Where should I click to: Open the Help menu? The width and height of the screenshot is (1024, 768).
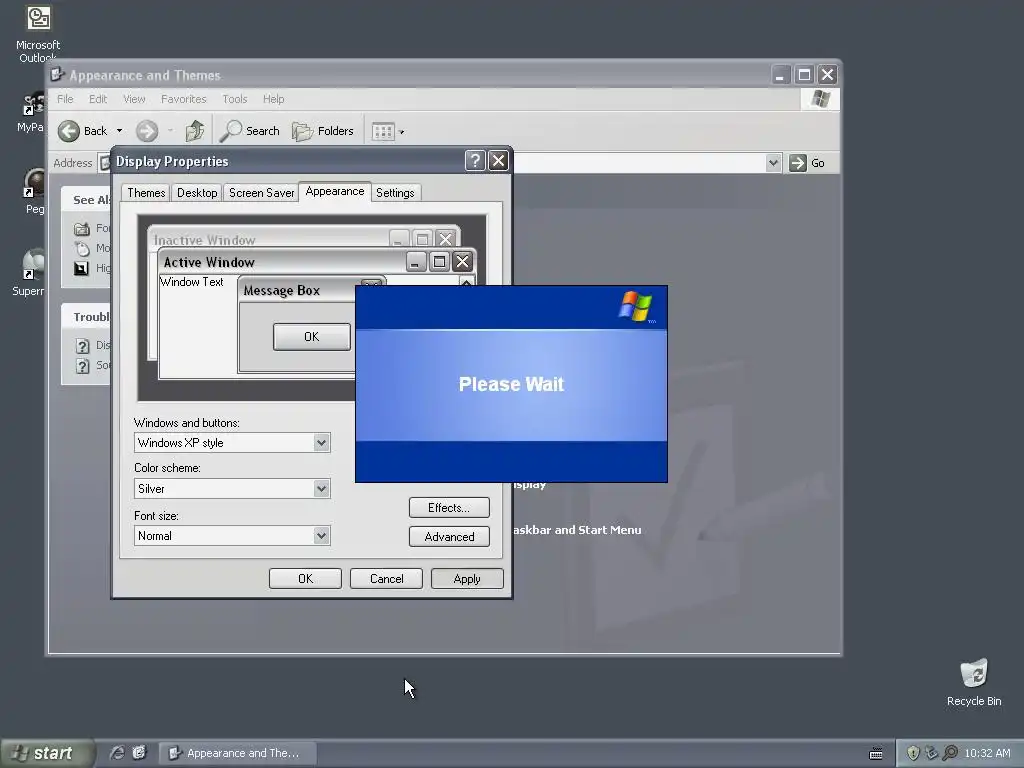coord(274,99)
